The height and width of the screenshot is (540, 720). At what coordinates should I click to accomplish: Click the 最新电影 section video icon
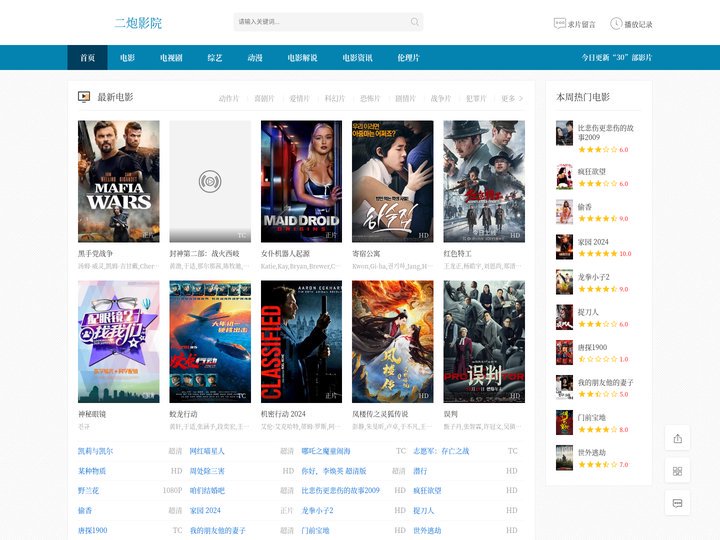coord(84,96)
